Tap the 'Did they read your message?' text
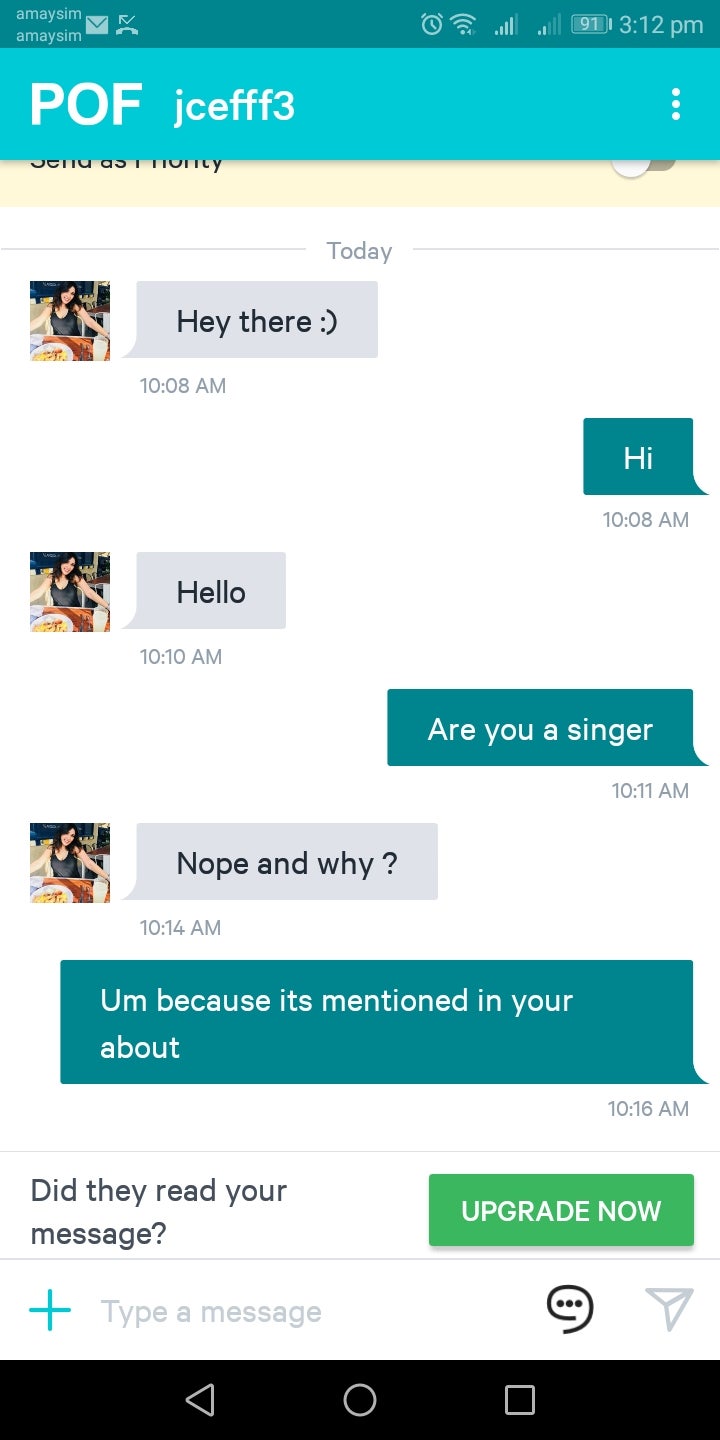Image resolution: width=720 pixels, height=1440 pixels. (160, 1211)
